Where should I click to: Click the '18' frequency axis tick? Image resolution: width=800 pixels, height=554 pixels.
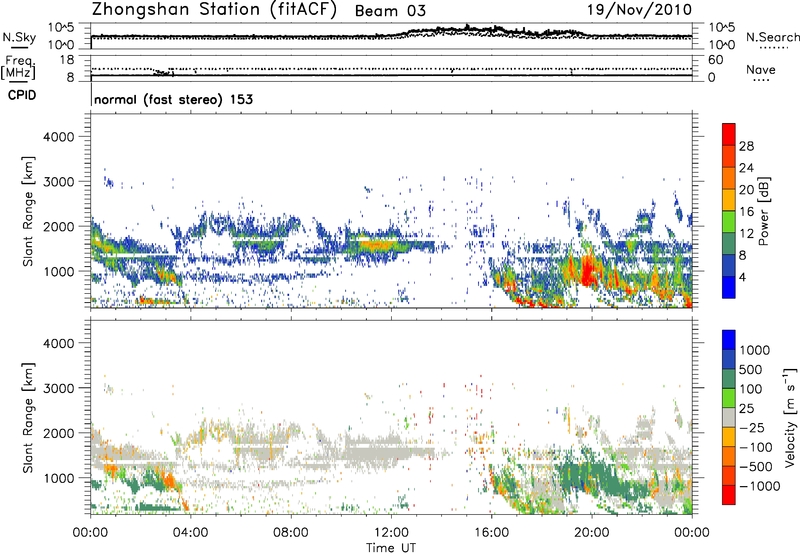67,60
